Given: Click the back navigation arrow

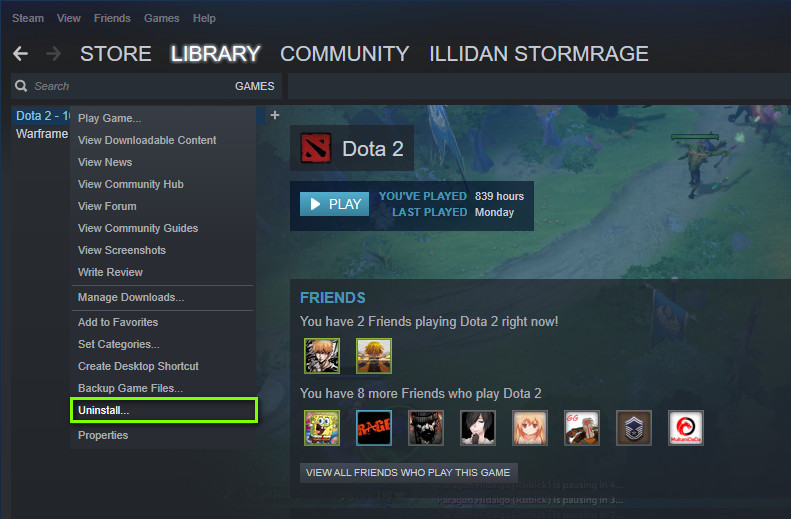Looking at the screenshot, I should click(21, 53).
